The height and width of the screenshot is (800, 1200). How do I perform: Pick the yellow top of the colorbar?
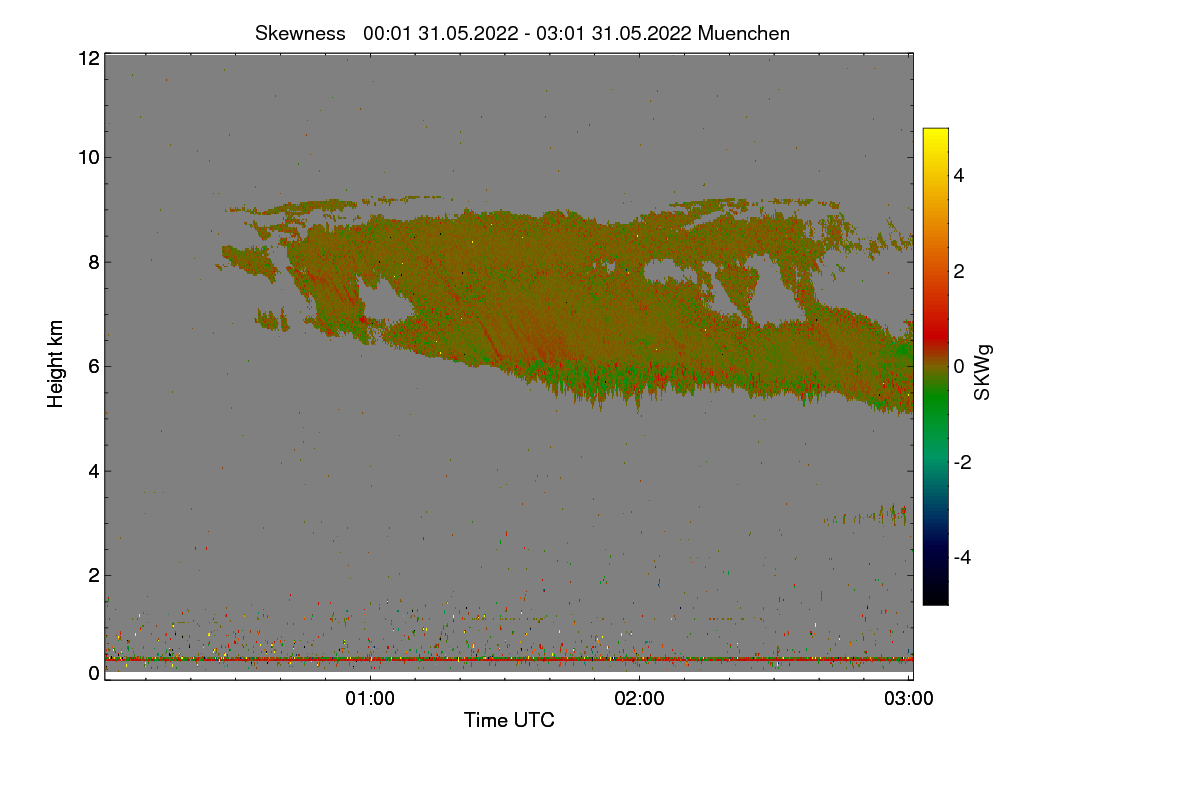pos(935,135)
